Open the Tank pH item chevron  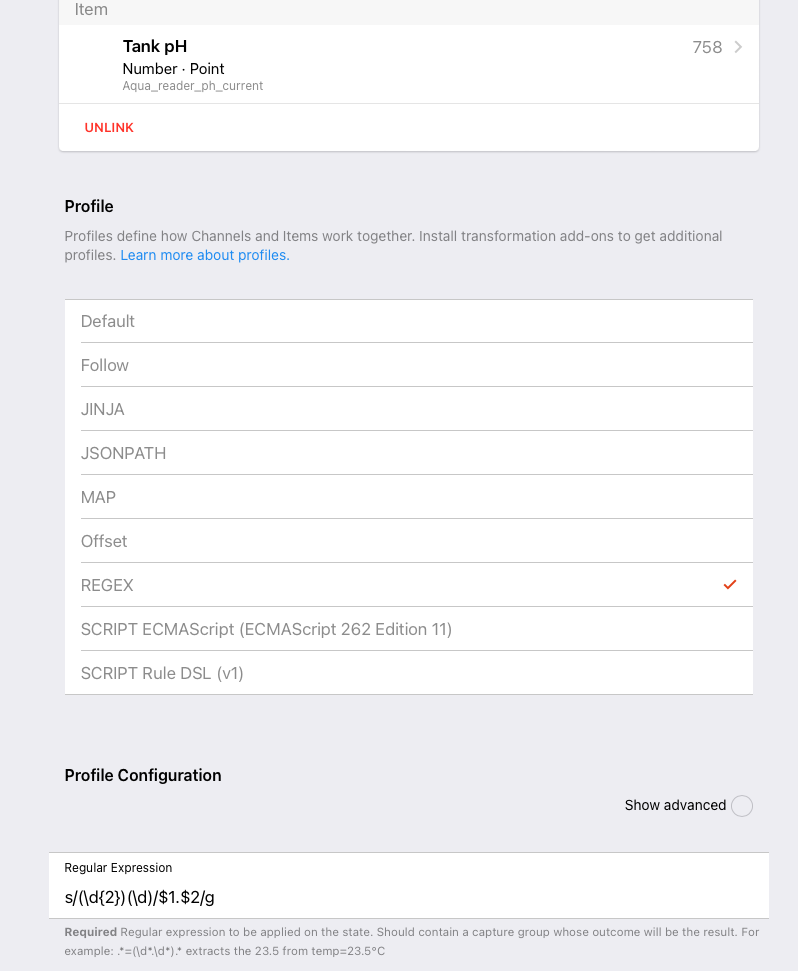738,47
